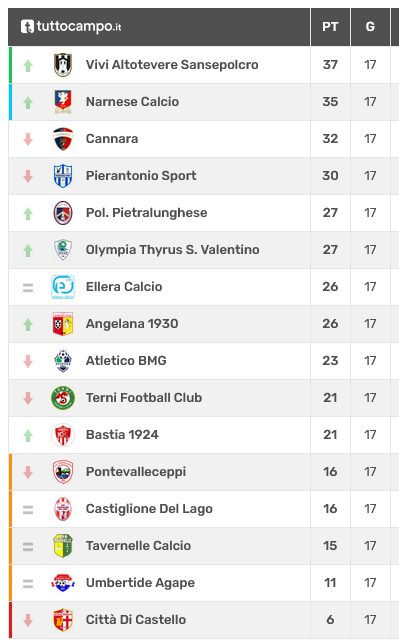Open Olympia Thyrus S. Valentino team link
Screen dimensions: 399x644
click(173, 250)
